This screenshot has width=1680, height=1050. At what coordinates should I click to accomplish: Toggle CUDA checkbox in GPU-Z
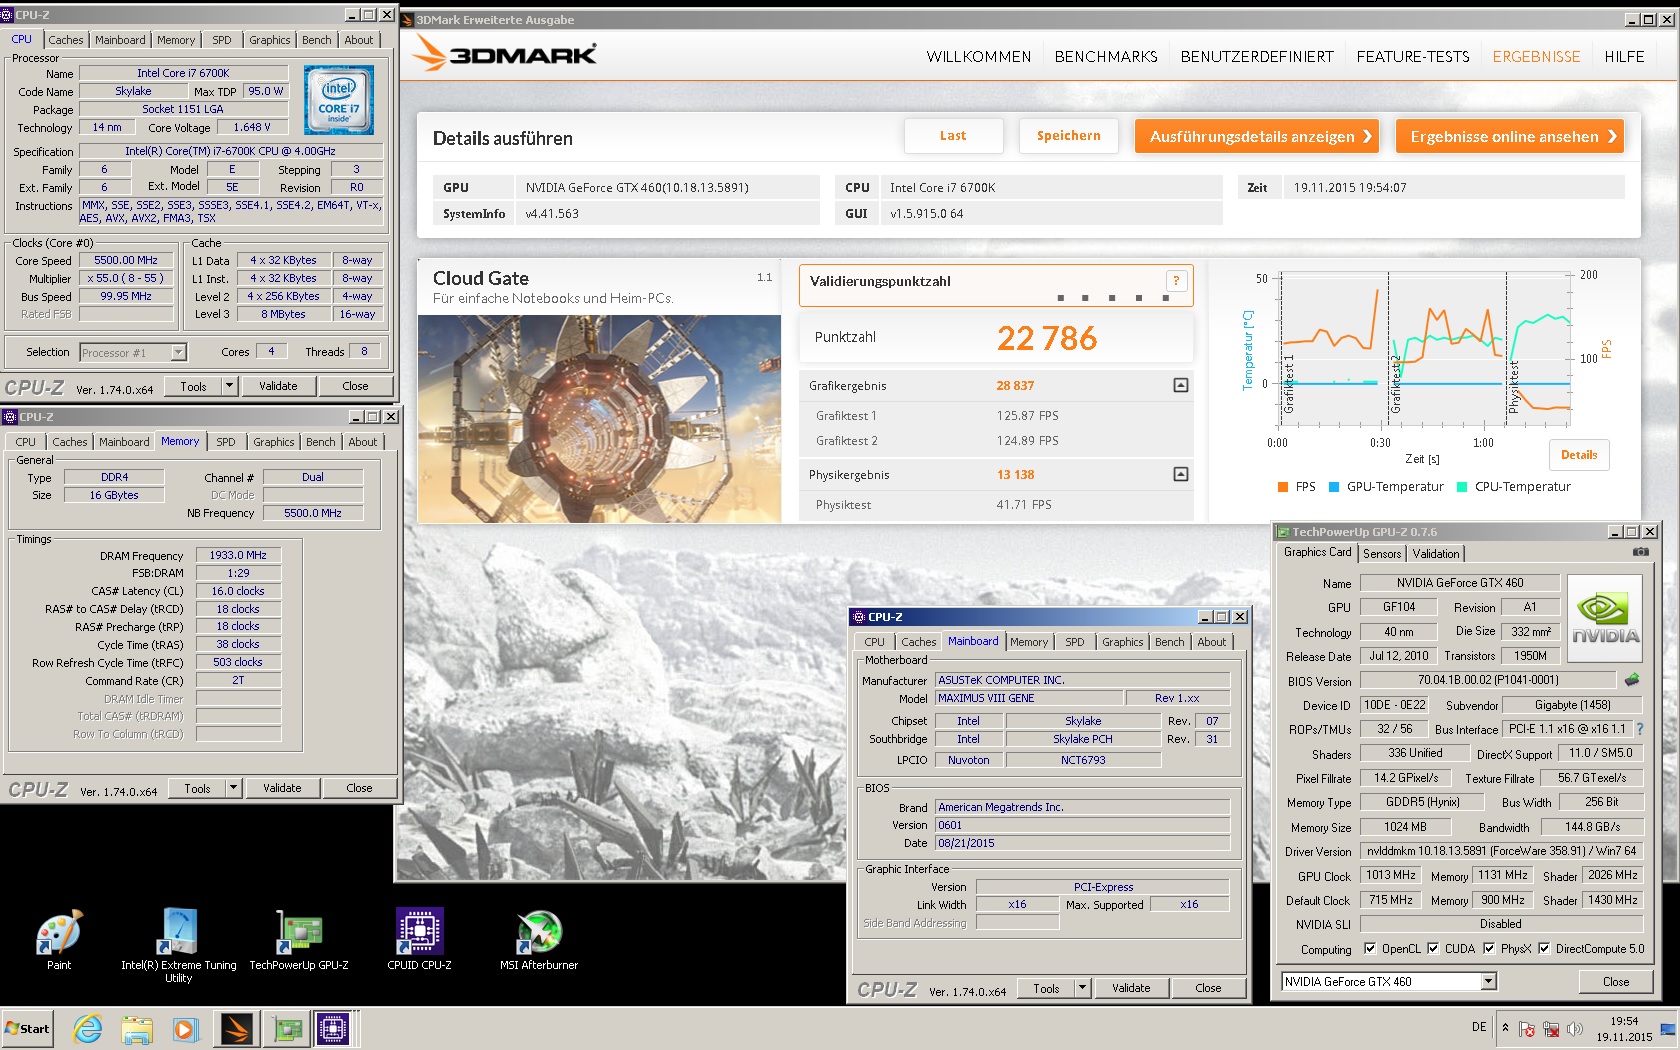(x=1433, y=948)
